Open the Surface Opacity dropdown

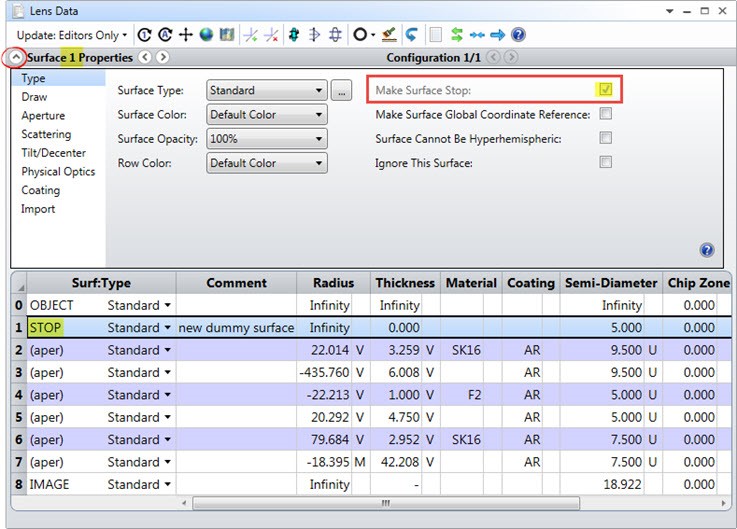click(267, 139)
